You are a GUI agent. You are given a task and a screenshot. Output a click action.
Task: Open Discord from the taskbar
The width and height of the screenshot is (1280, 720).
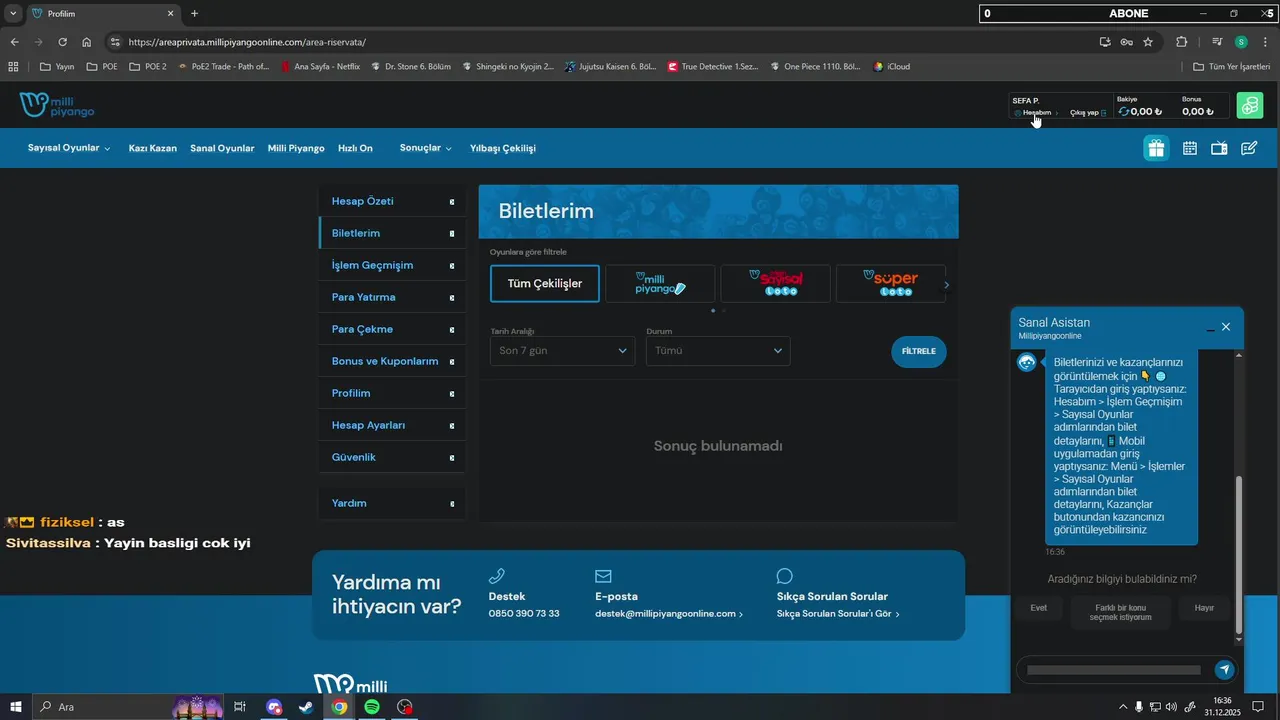(274, 707)
